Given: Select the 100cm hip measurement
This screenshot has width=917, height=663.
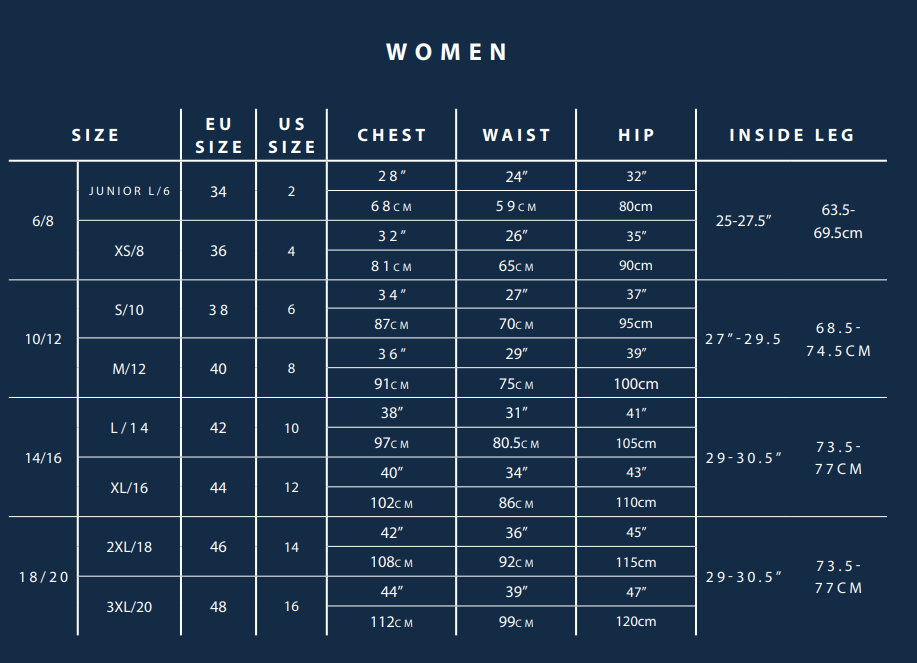Looking at the screenshot, I should pos(636,384).
